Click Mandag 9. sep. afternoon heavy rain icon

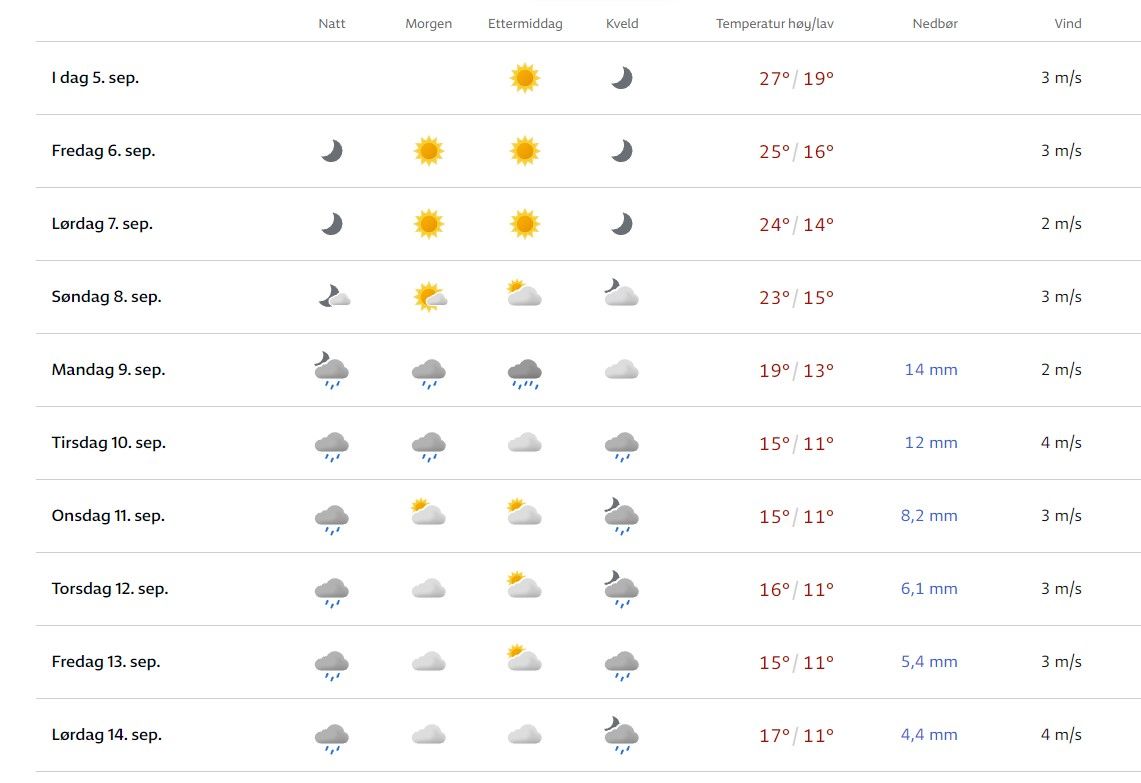click(x=525, y=372)
